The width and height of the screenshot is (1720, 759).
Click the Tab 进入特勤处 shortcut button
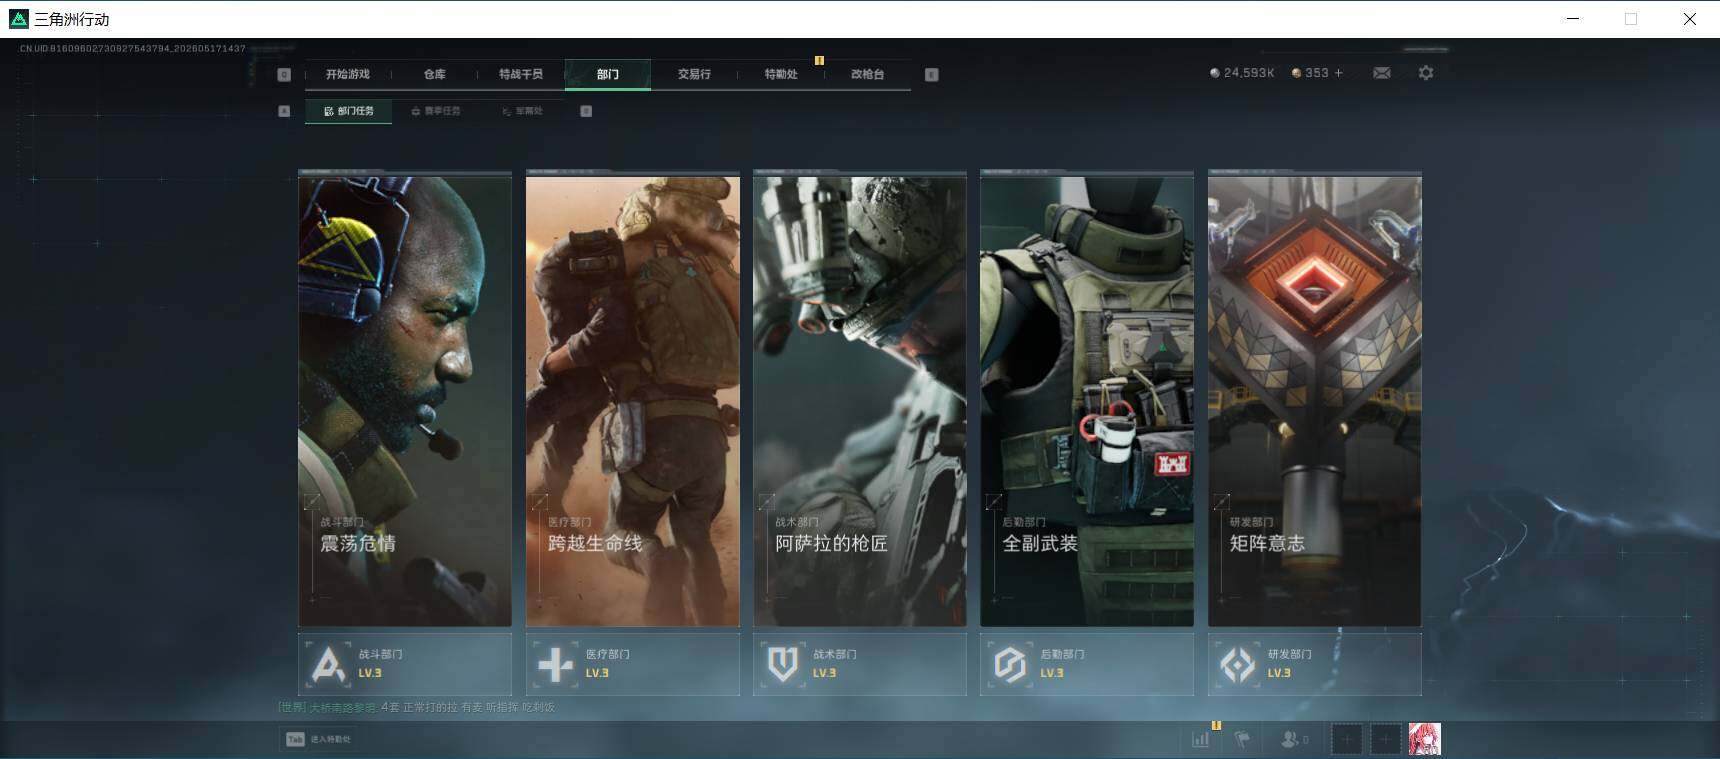[319, 739]
